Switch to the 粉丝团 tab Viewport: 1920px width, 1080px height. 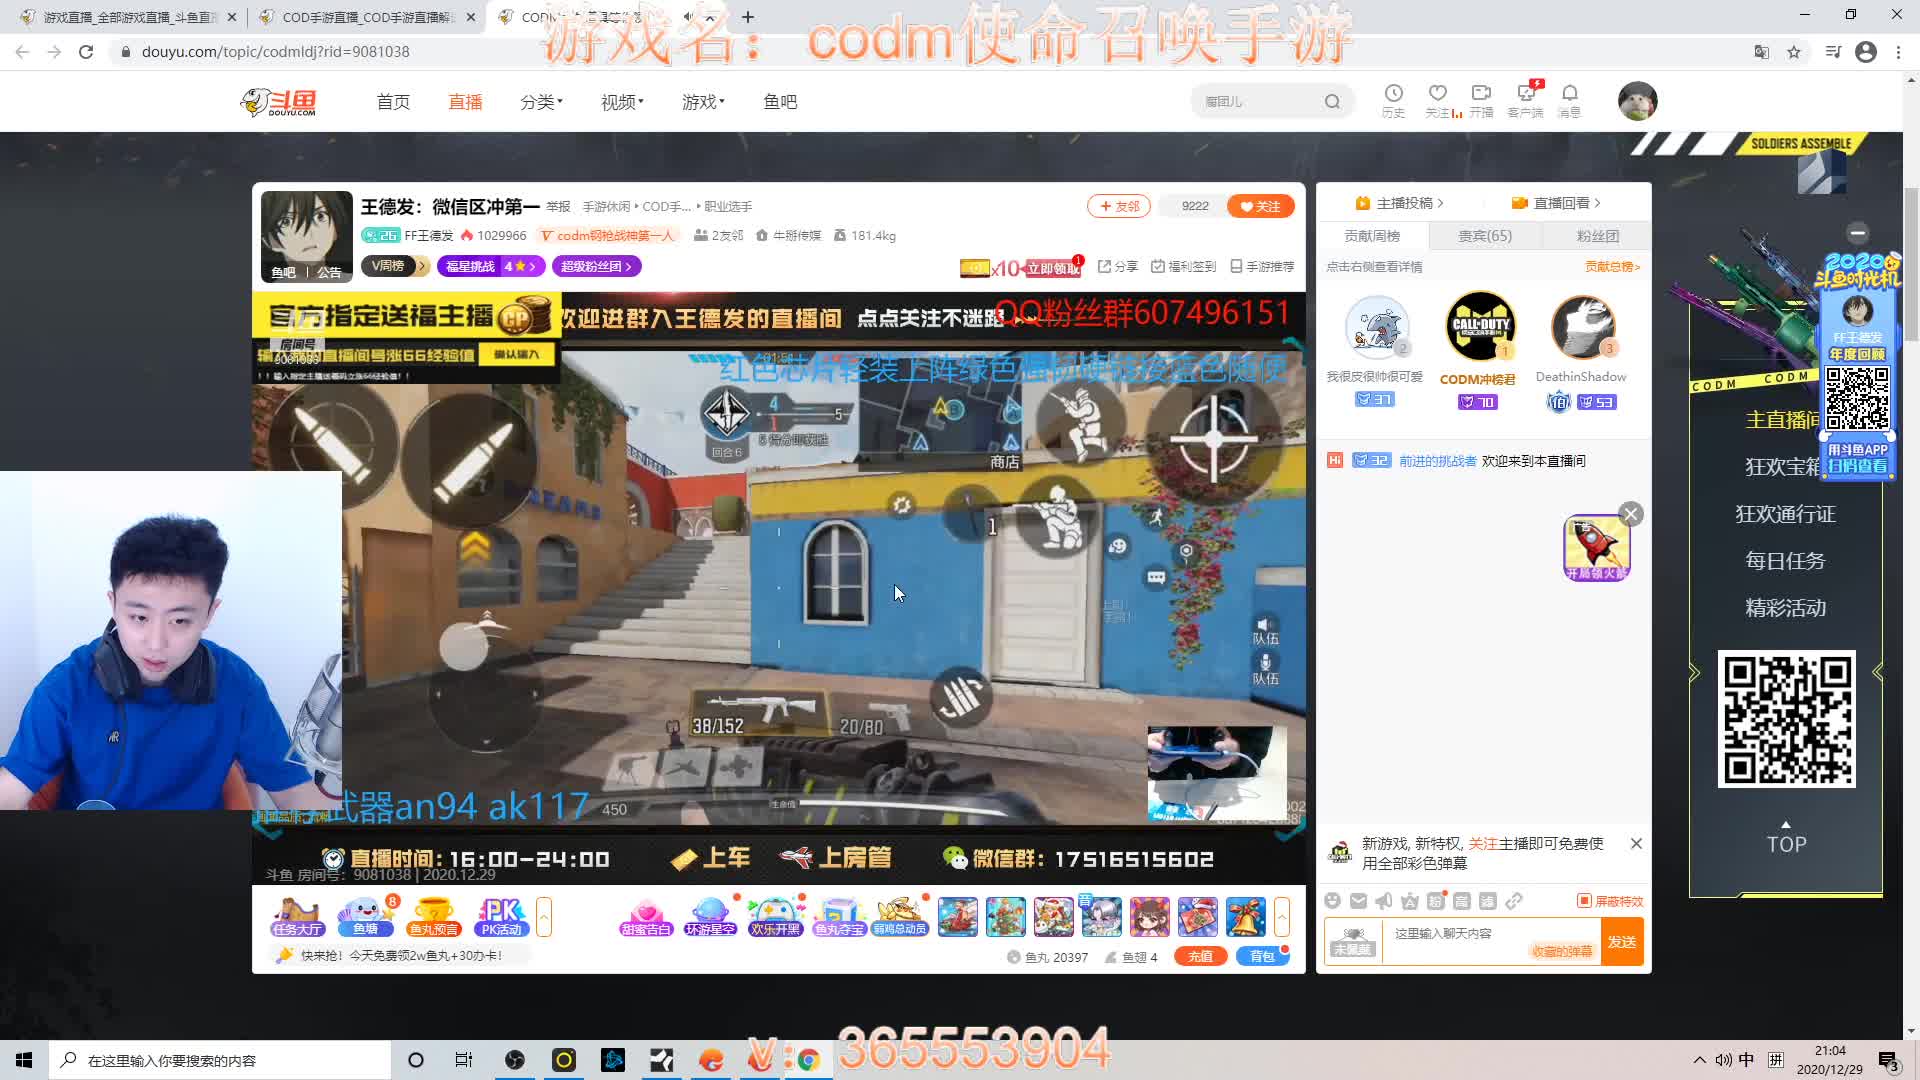tap(1597, 236)
